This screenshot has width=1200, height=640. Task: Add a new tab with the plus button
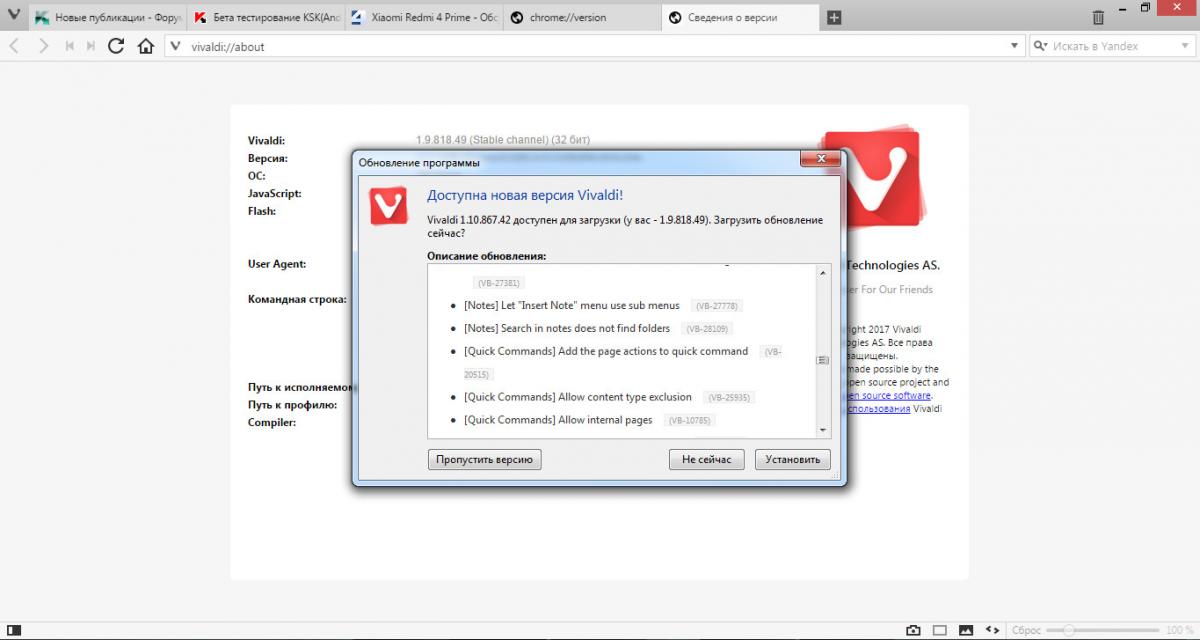coord(834,17)
